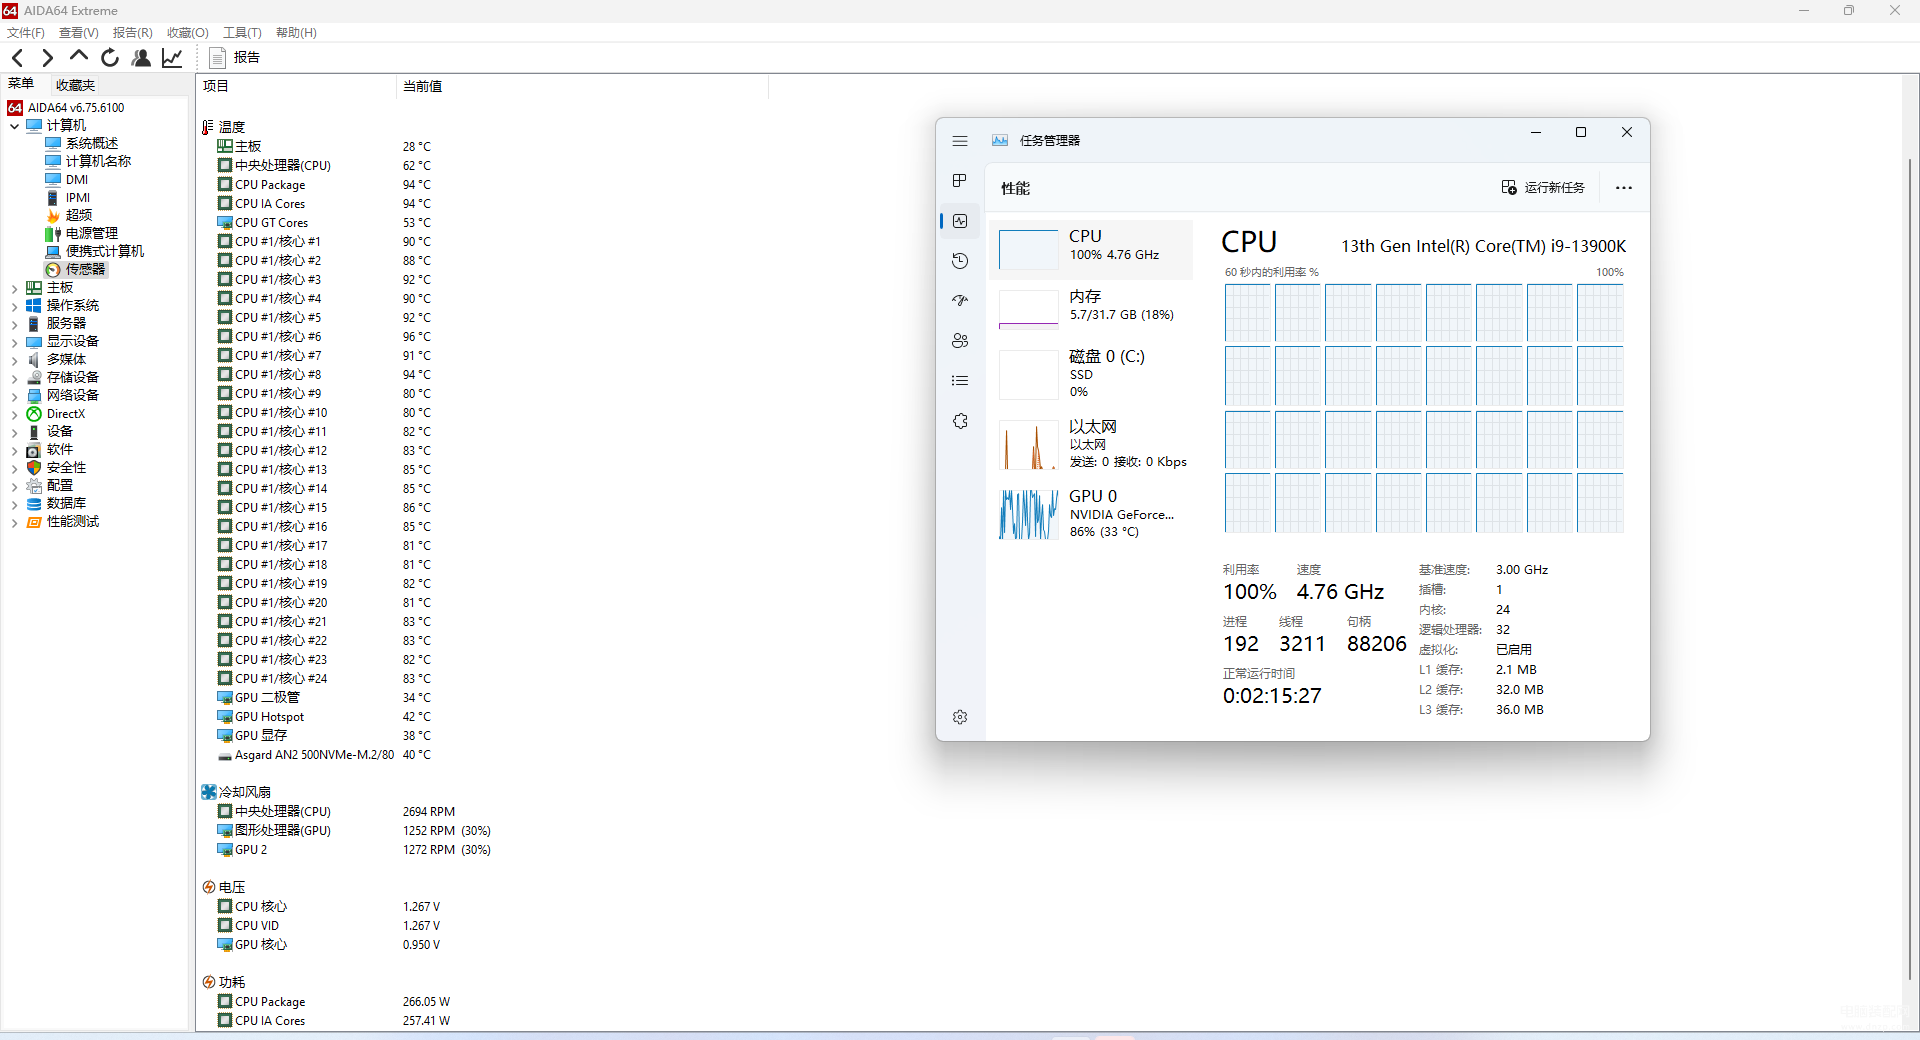The image size is (1920, 1040).
Task: Expand the 主板 tree node
Action: tap(14, 288)
